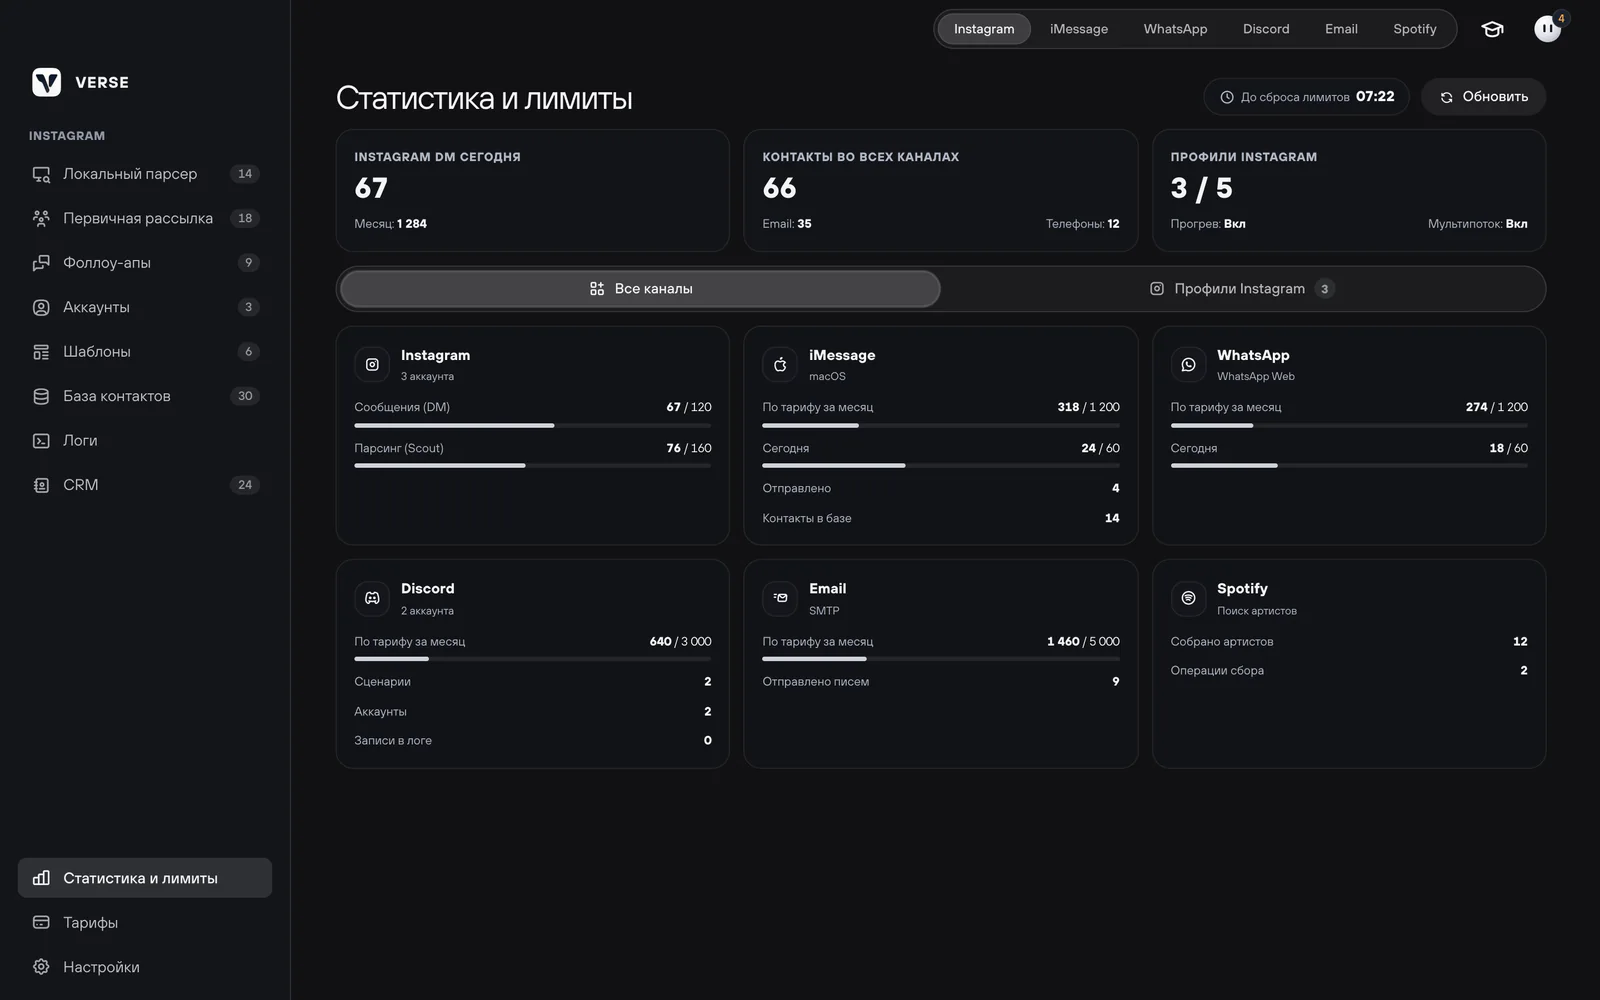Click the Discord По тарифу за месяц bar
Viewport: 1600px width, 1000px height.
coord(533,659)
